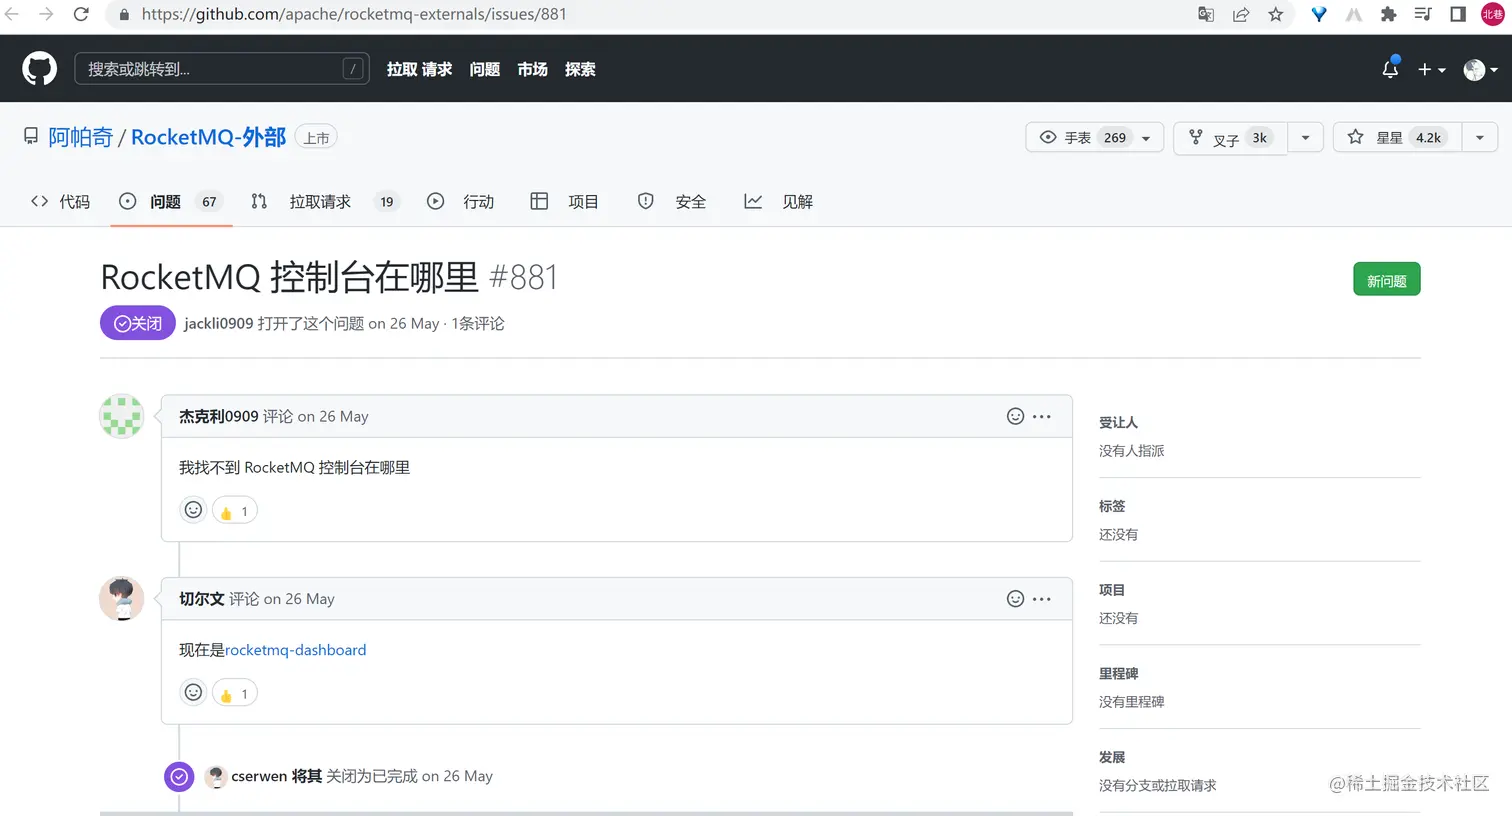This screenshot has height=816, width=1512.
Task: Switch to the 问题 tab with 67
Action: point(171,202)
